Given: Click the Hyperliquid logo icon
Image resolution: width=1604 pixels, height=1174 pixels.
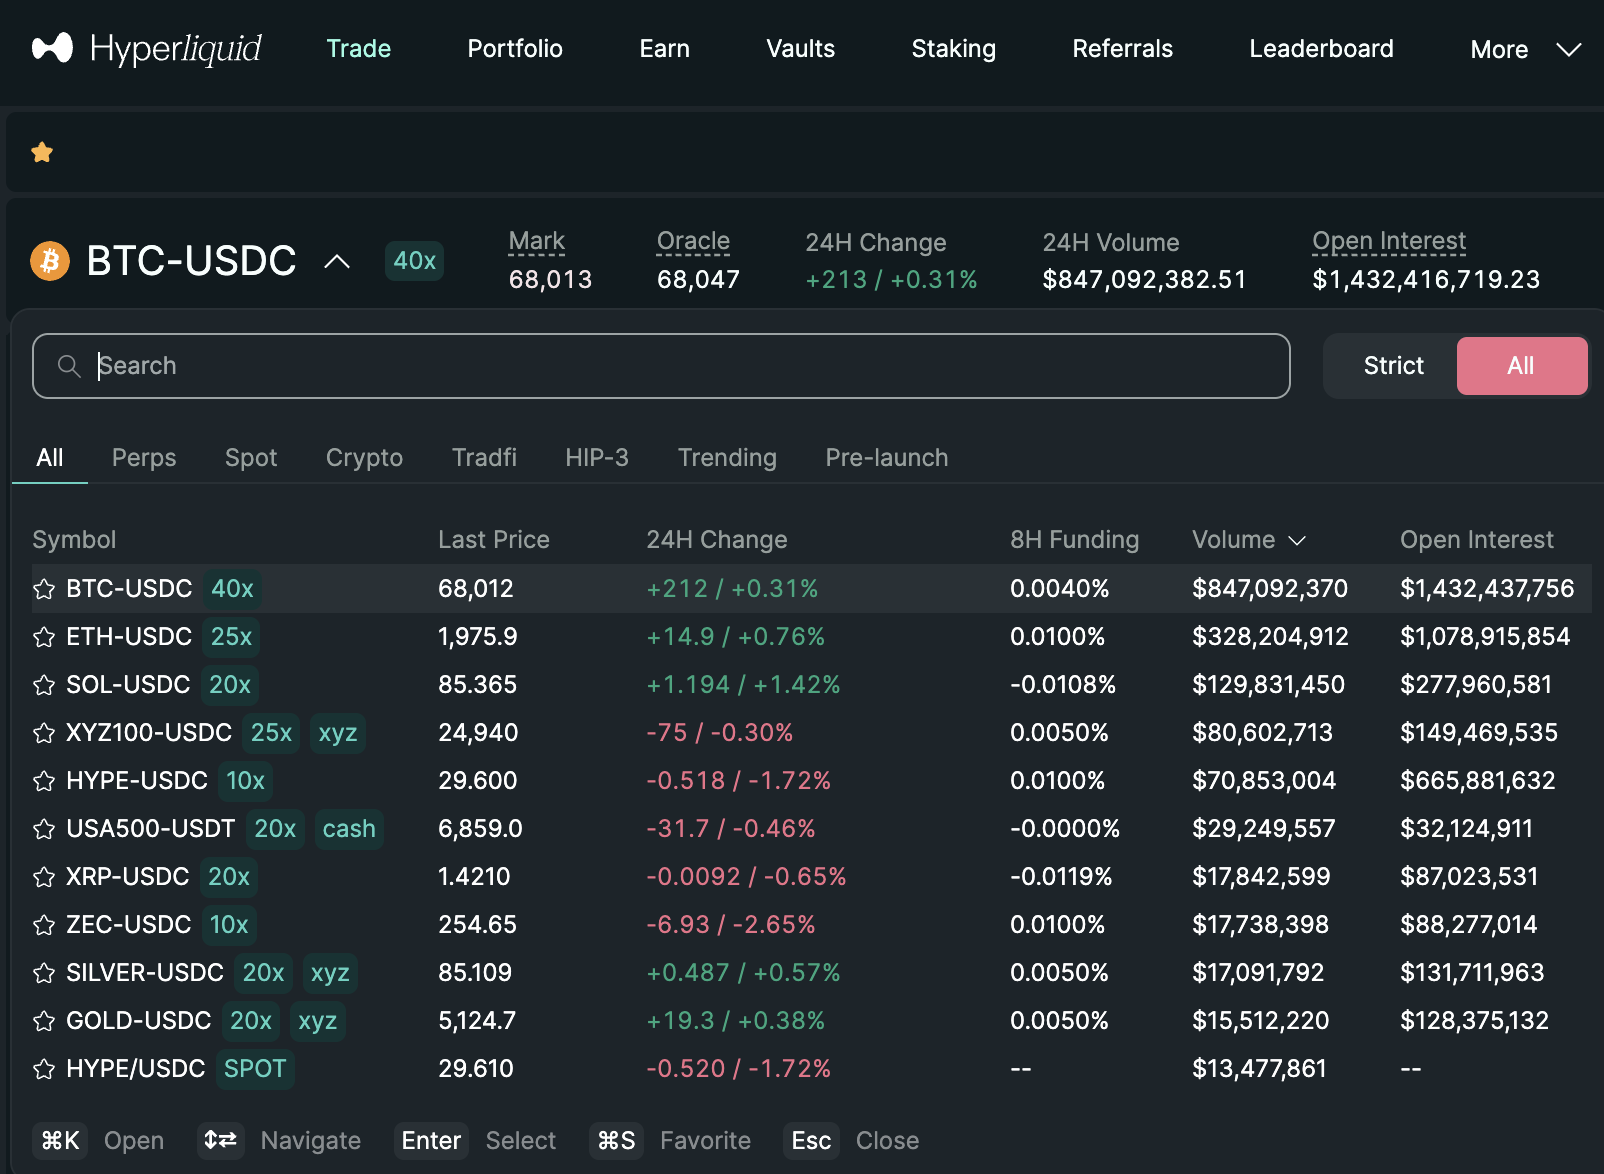Looking at the screenshot, I should [52, 48].
